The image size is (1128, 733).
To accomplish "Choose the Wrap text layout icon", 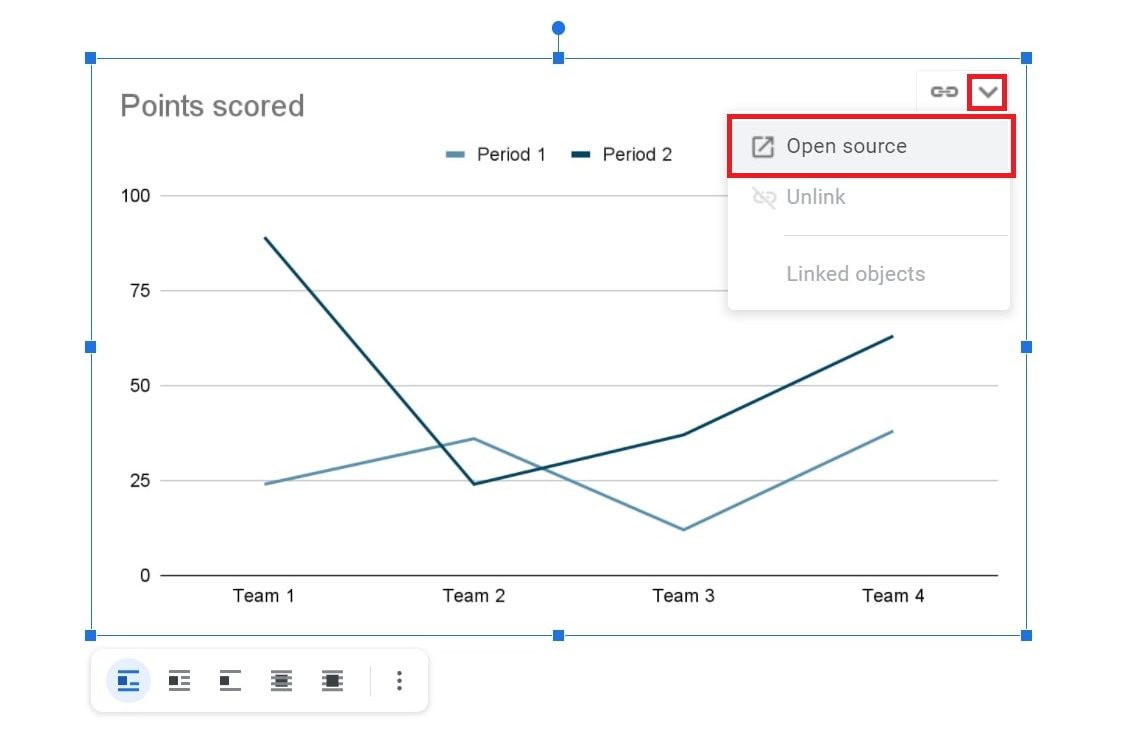I will [x=179, y=681].
